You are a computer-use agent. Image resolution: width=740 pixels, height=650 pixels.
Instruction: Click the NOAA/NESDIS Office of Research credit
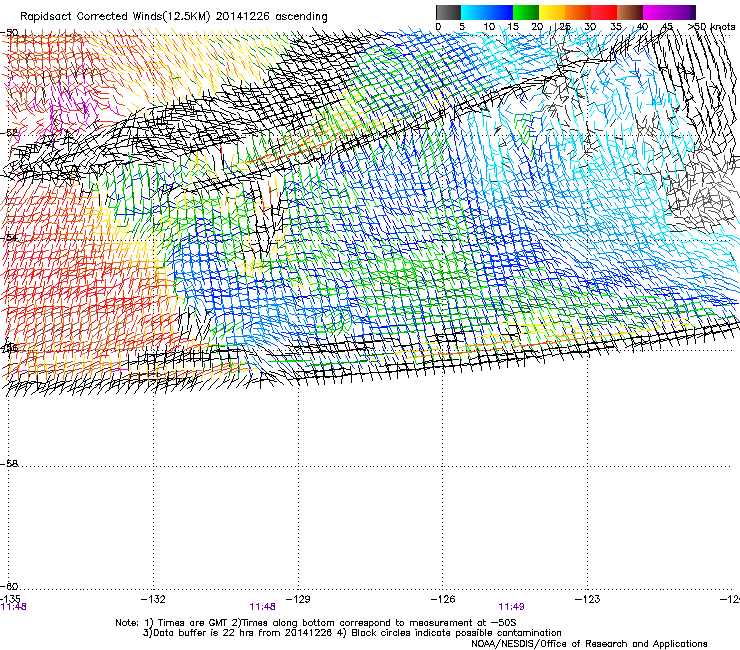coord(589,643)
